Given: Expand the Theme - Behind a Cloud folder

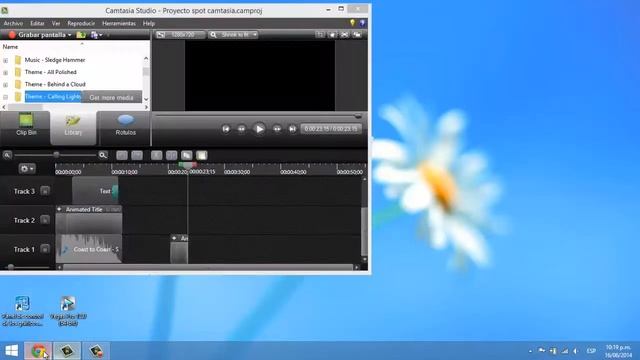Looking at the screenshot, I should (5, 85).
